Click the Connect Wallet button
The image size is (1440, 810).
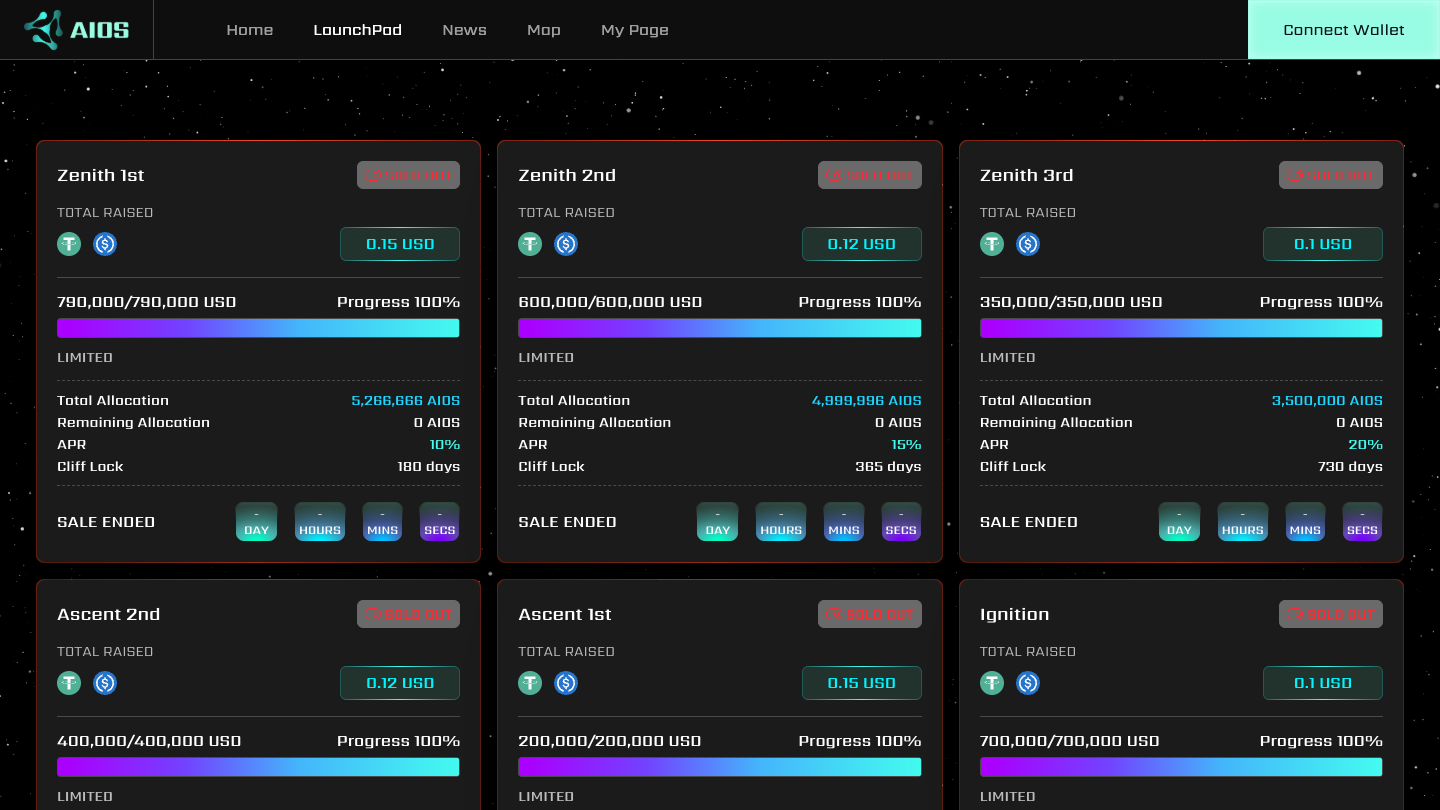pos(1344,30)
